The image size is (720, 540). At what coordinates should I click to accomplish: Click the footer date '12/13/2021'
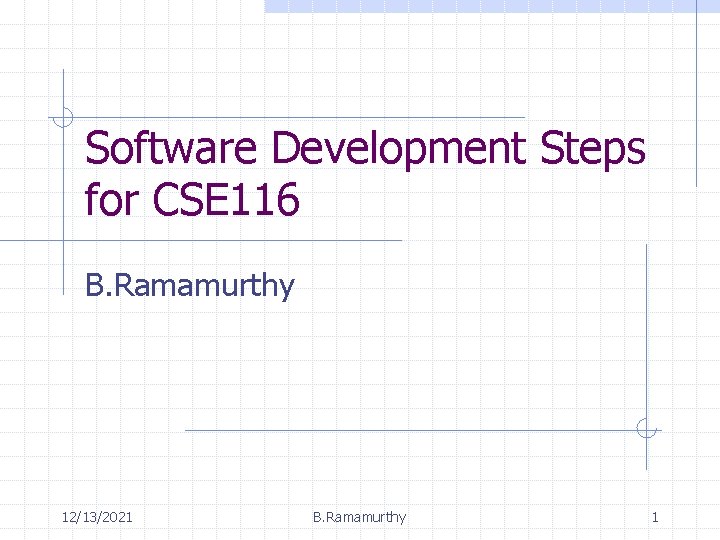click(97, 518)
